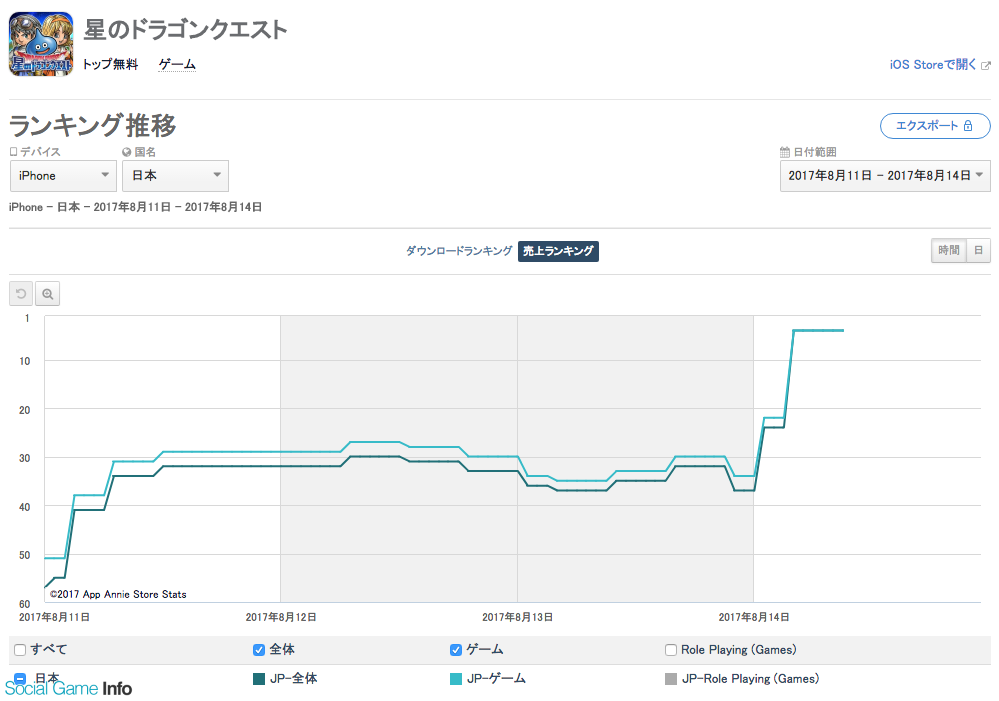Click the エクスポート button
The height and width of the screenshot is (701, 999).
pyautogui.click(x=935, y=126)
